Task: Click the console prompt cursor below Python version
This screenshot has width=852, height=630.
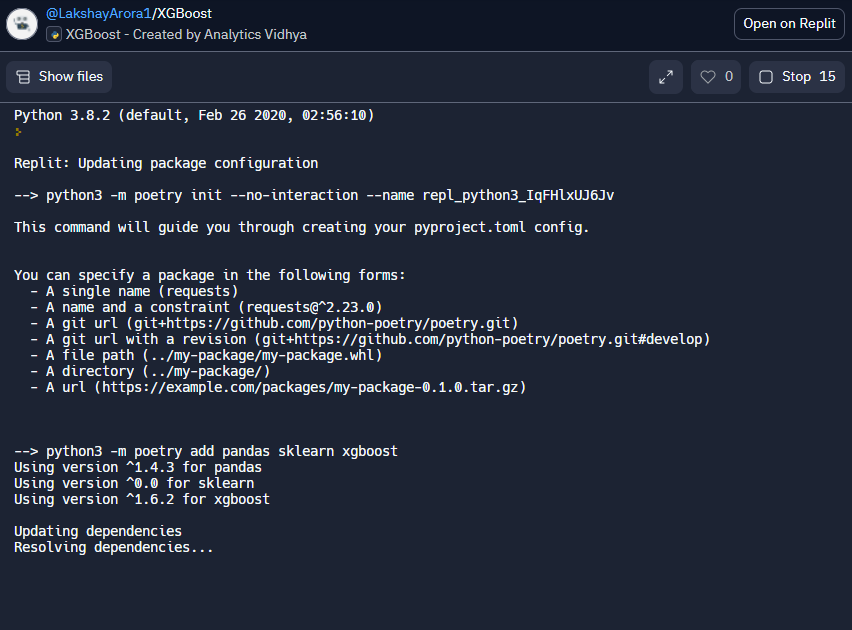Action: 18,131
